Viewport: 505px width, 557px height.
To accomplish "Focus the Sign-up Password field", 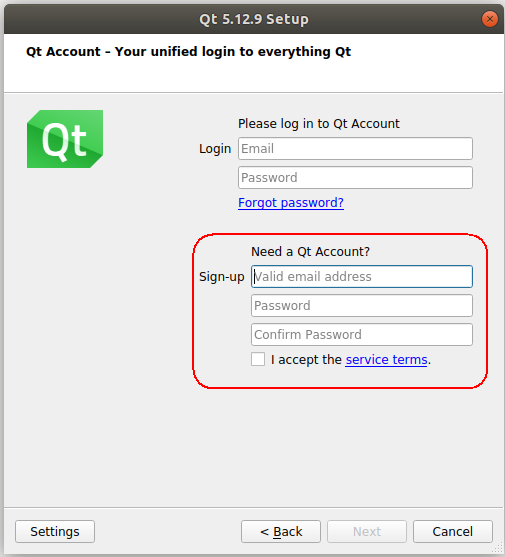I will click(x=362, y=305).
